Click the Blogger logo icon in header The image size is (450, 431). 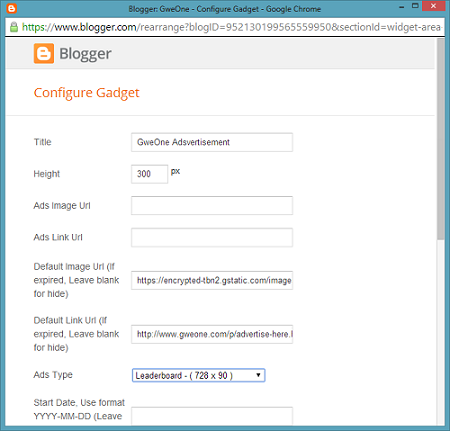[44, 53]
